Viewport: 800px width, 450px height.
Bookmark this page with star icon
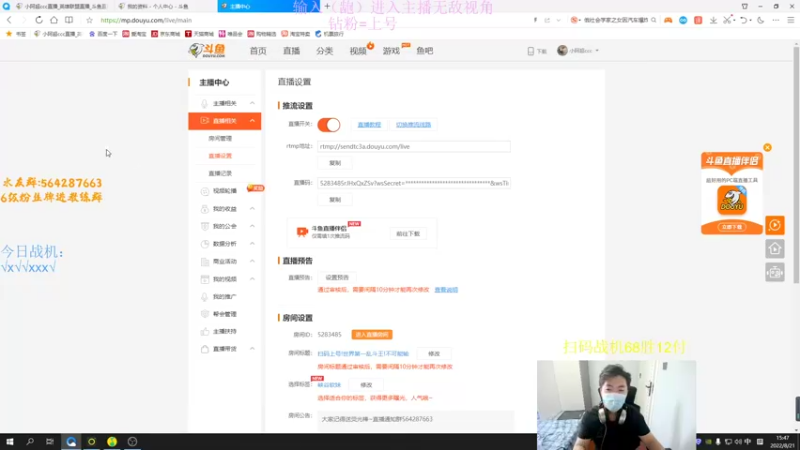(89, 20)
